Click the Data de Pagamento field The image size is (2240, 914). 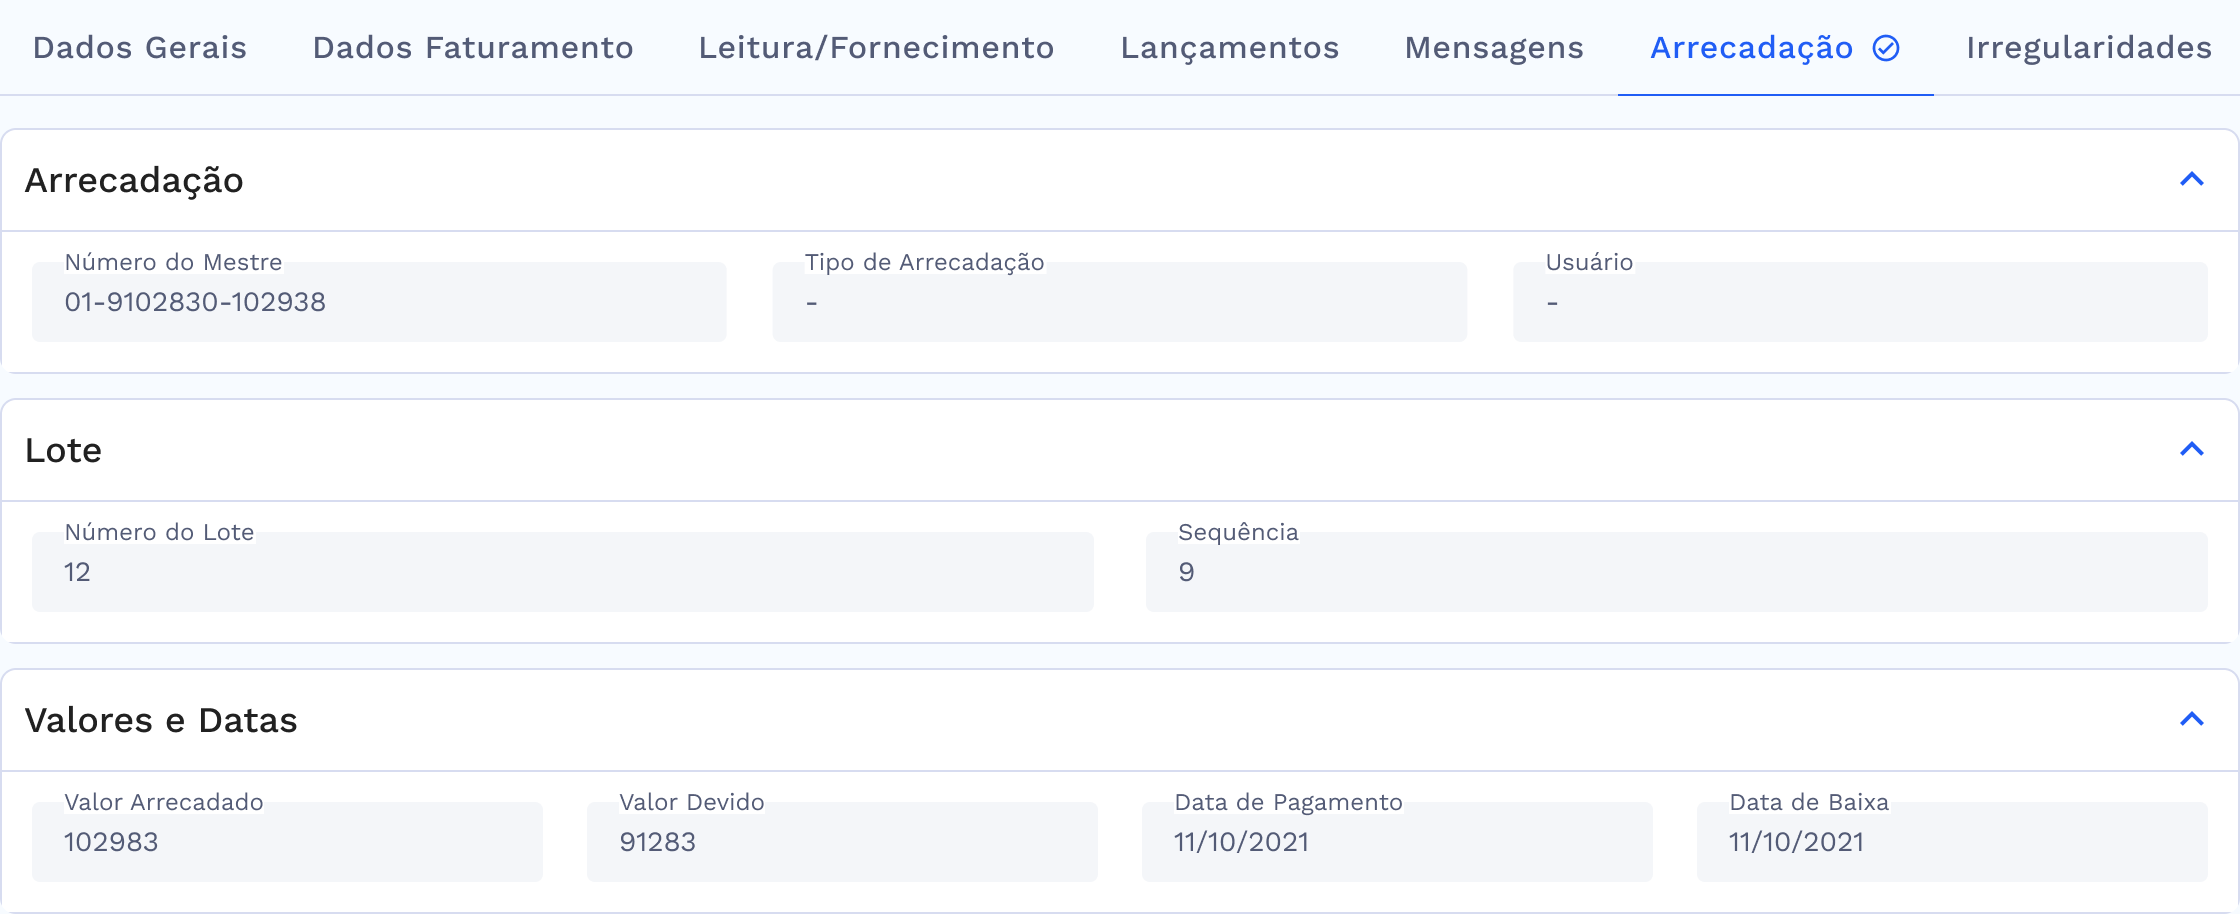click(1397, 842)
